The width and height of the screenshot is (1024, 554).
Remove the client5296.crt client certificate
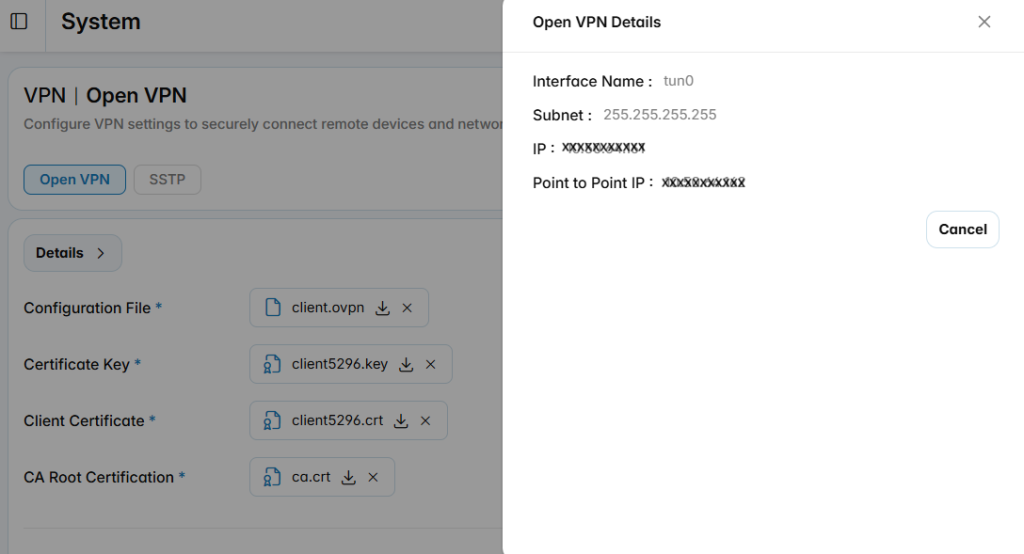(425, 421)
